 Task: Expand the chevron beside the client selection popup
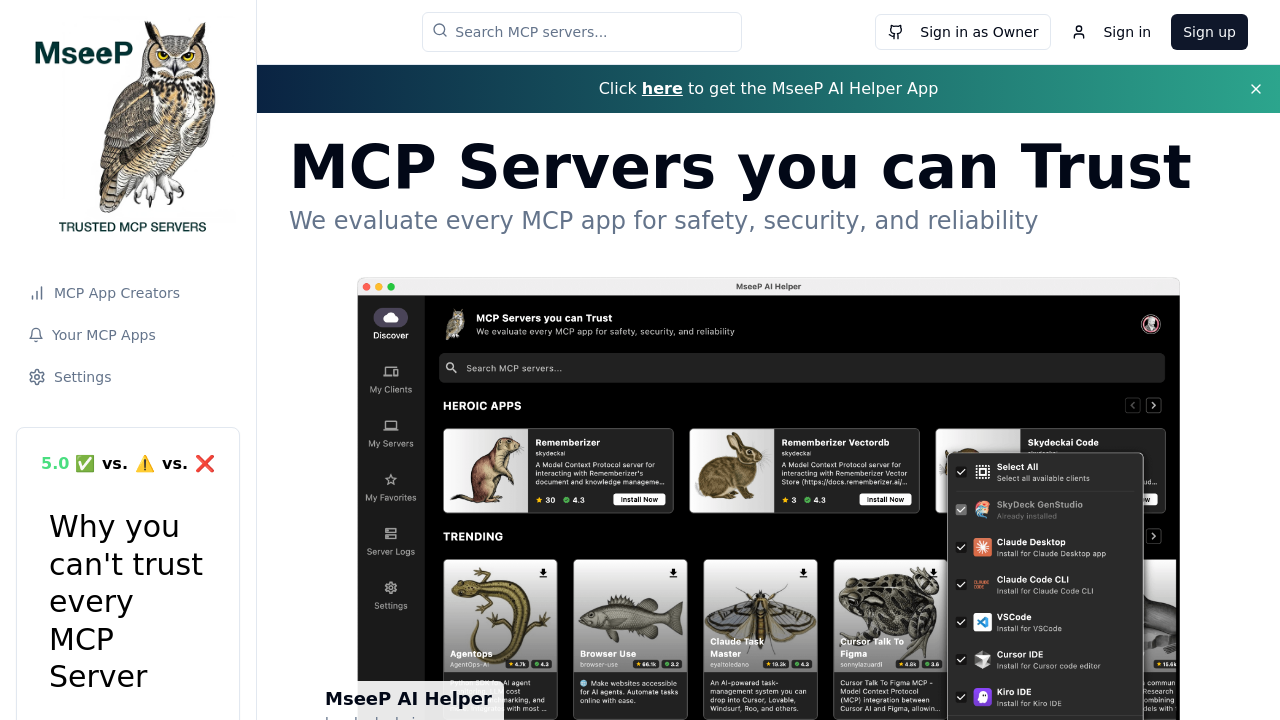1154,536
